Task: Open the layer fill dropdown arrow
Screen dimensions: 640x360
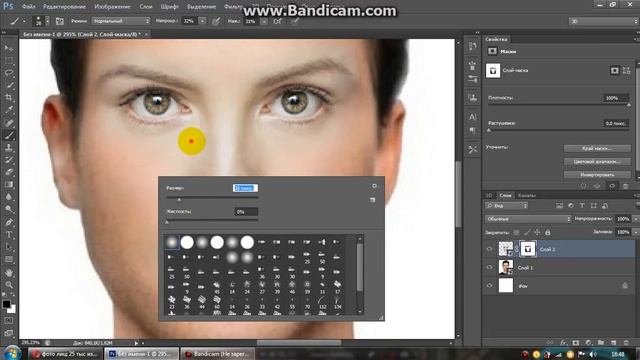Action: pos(635,232)
